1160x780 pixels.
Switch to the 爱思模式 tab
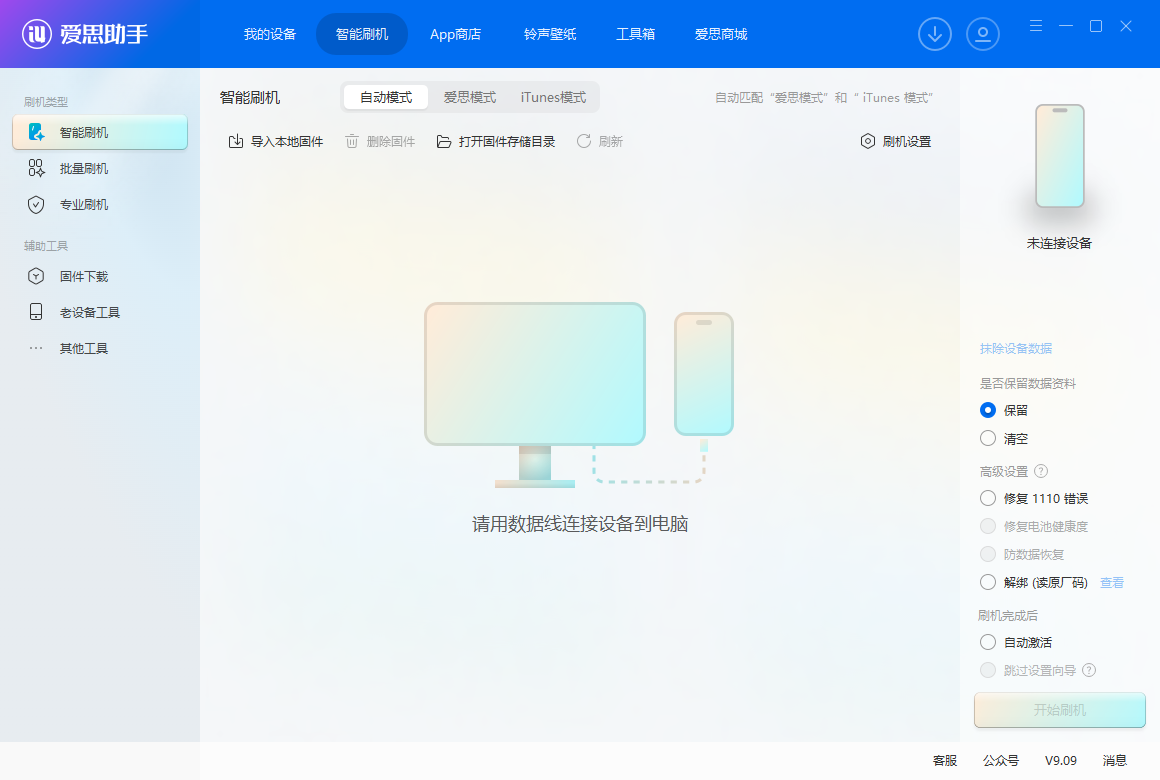pos(469,97)
